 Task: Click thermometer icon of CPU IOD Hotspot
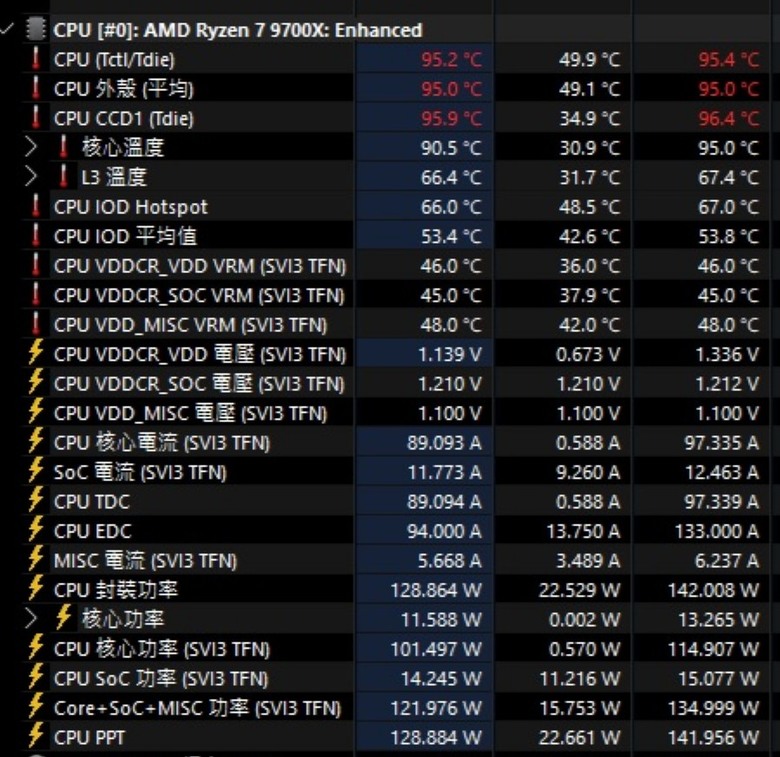[35, 206]
